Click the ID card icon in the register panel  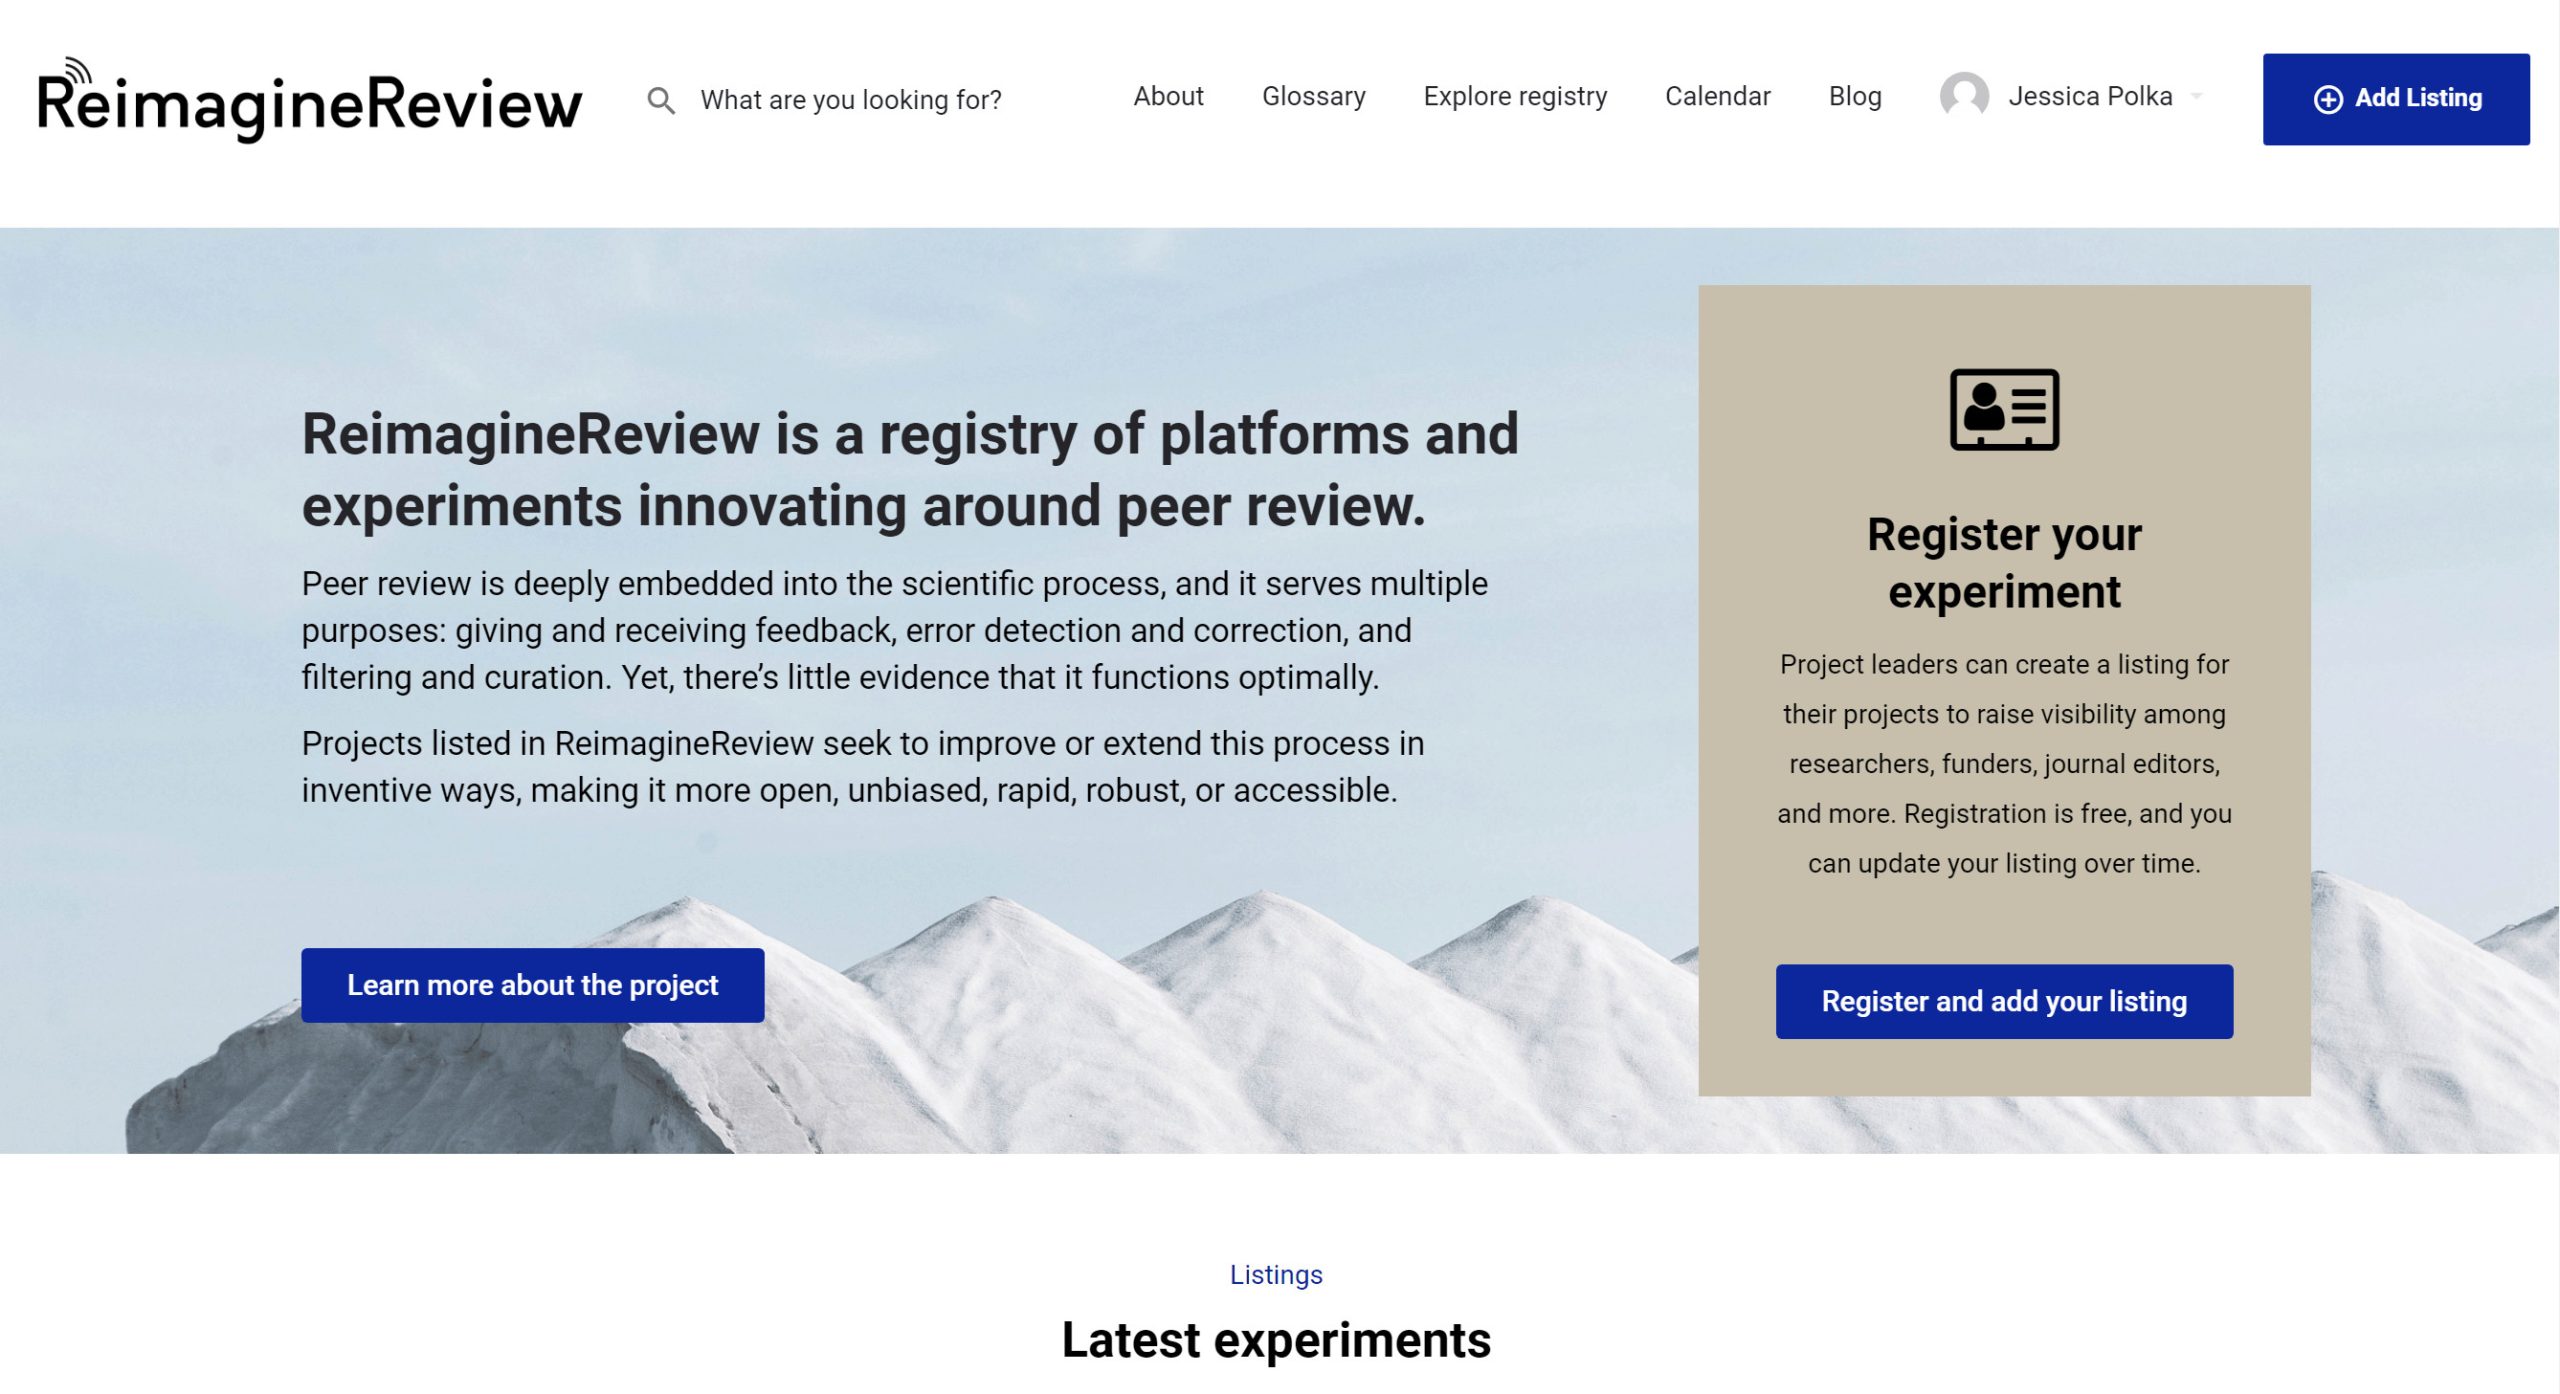[x=2003, y=409]
